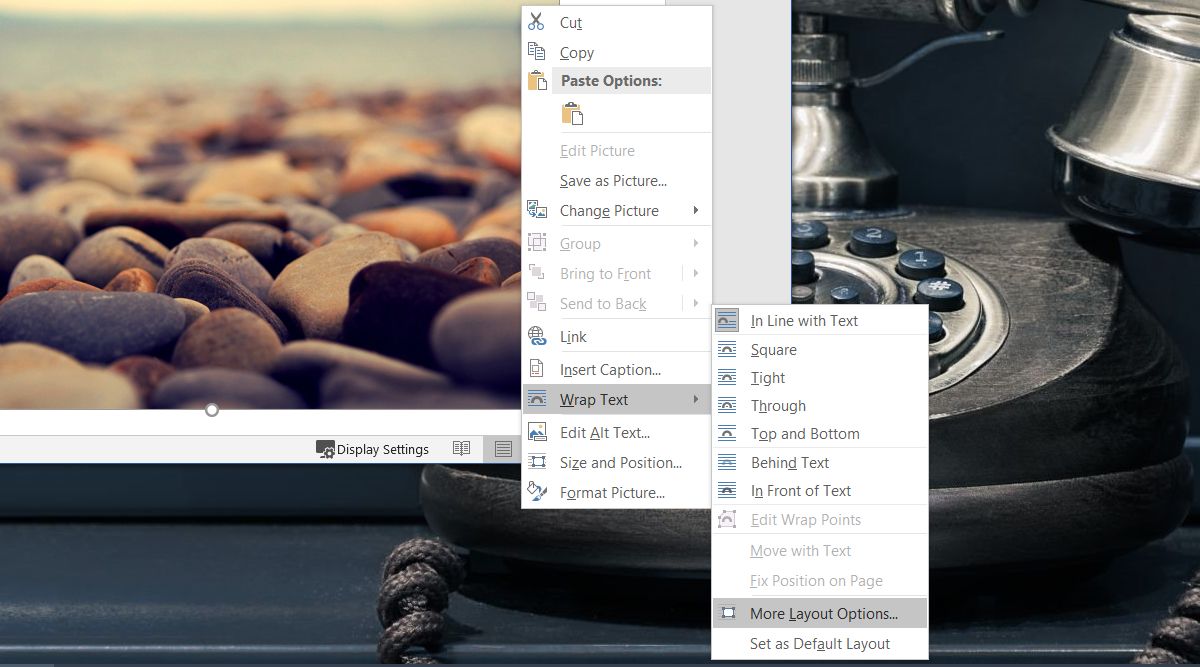Image resolution: width=1200 pixels, height=667 pixels.
Task: Click the Format Picture paint bucket icon
Action: point(536,492)
